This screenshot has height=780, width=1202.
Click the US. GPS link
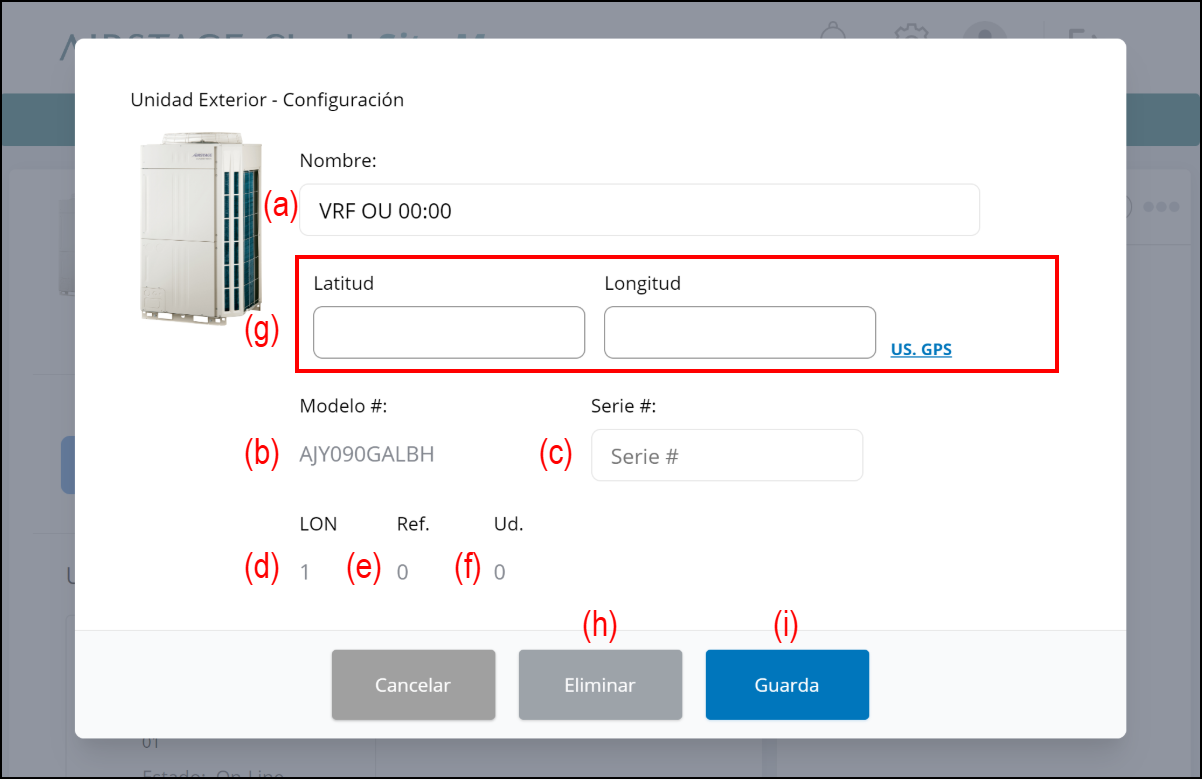coord(921,349)
